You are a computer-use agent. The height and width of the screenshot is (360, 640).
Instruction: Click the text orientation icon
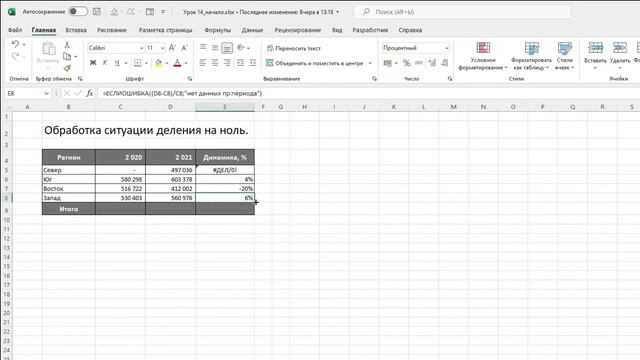[x=241, y=48]
